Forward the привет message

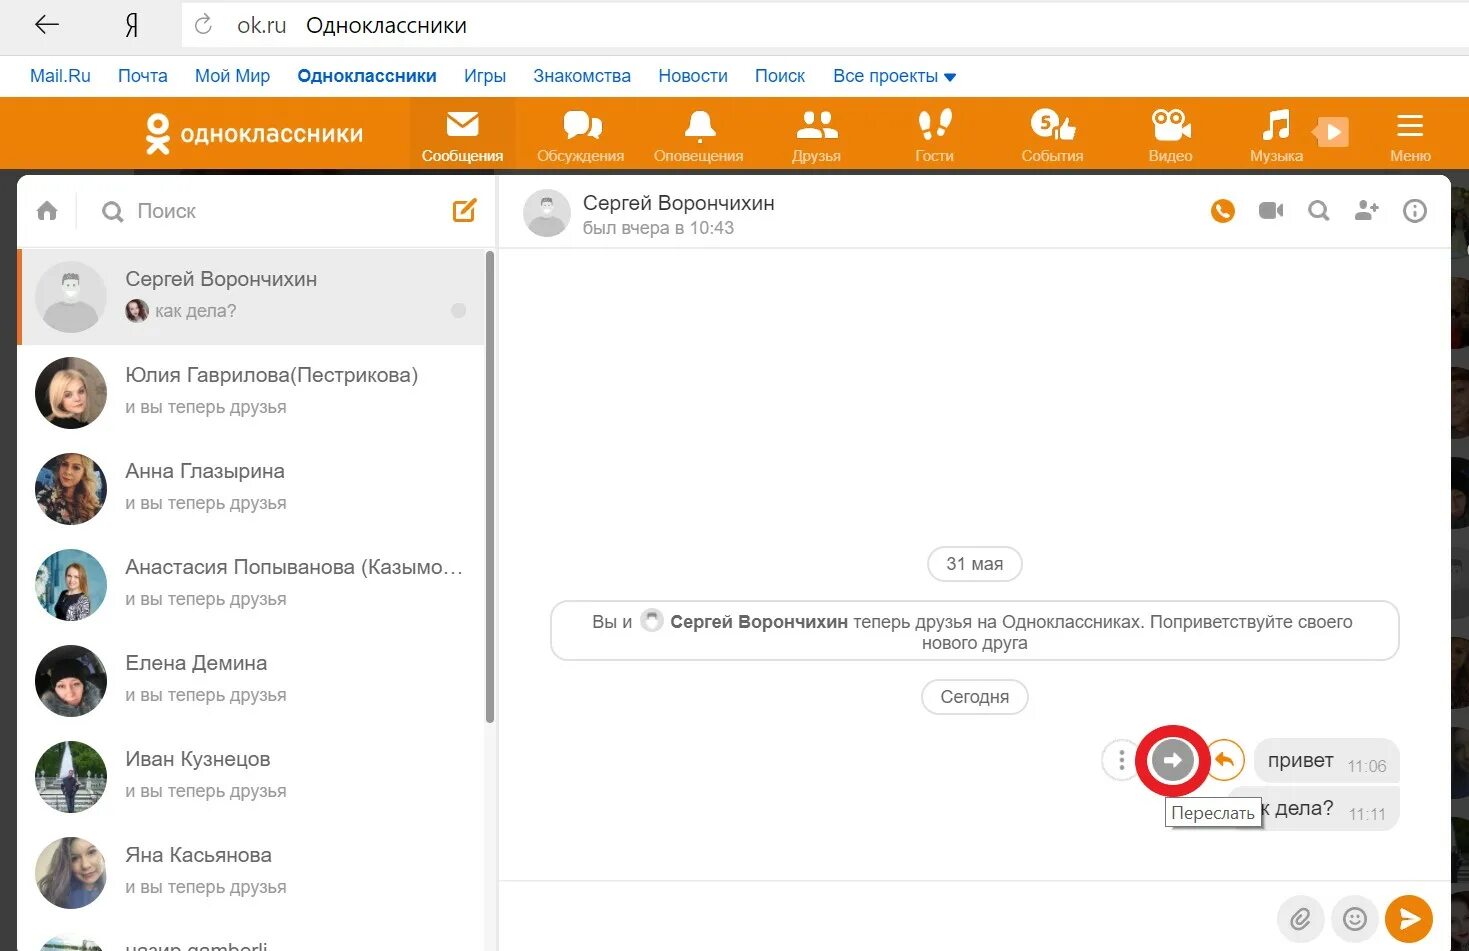pos(1172,761)
